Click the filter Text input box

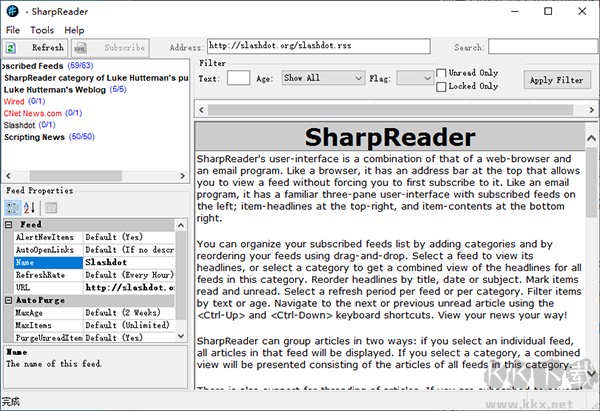[x=238, y=78]
